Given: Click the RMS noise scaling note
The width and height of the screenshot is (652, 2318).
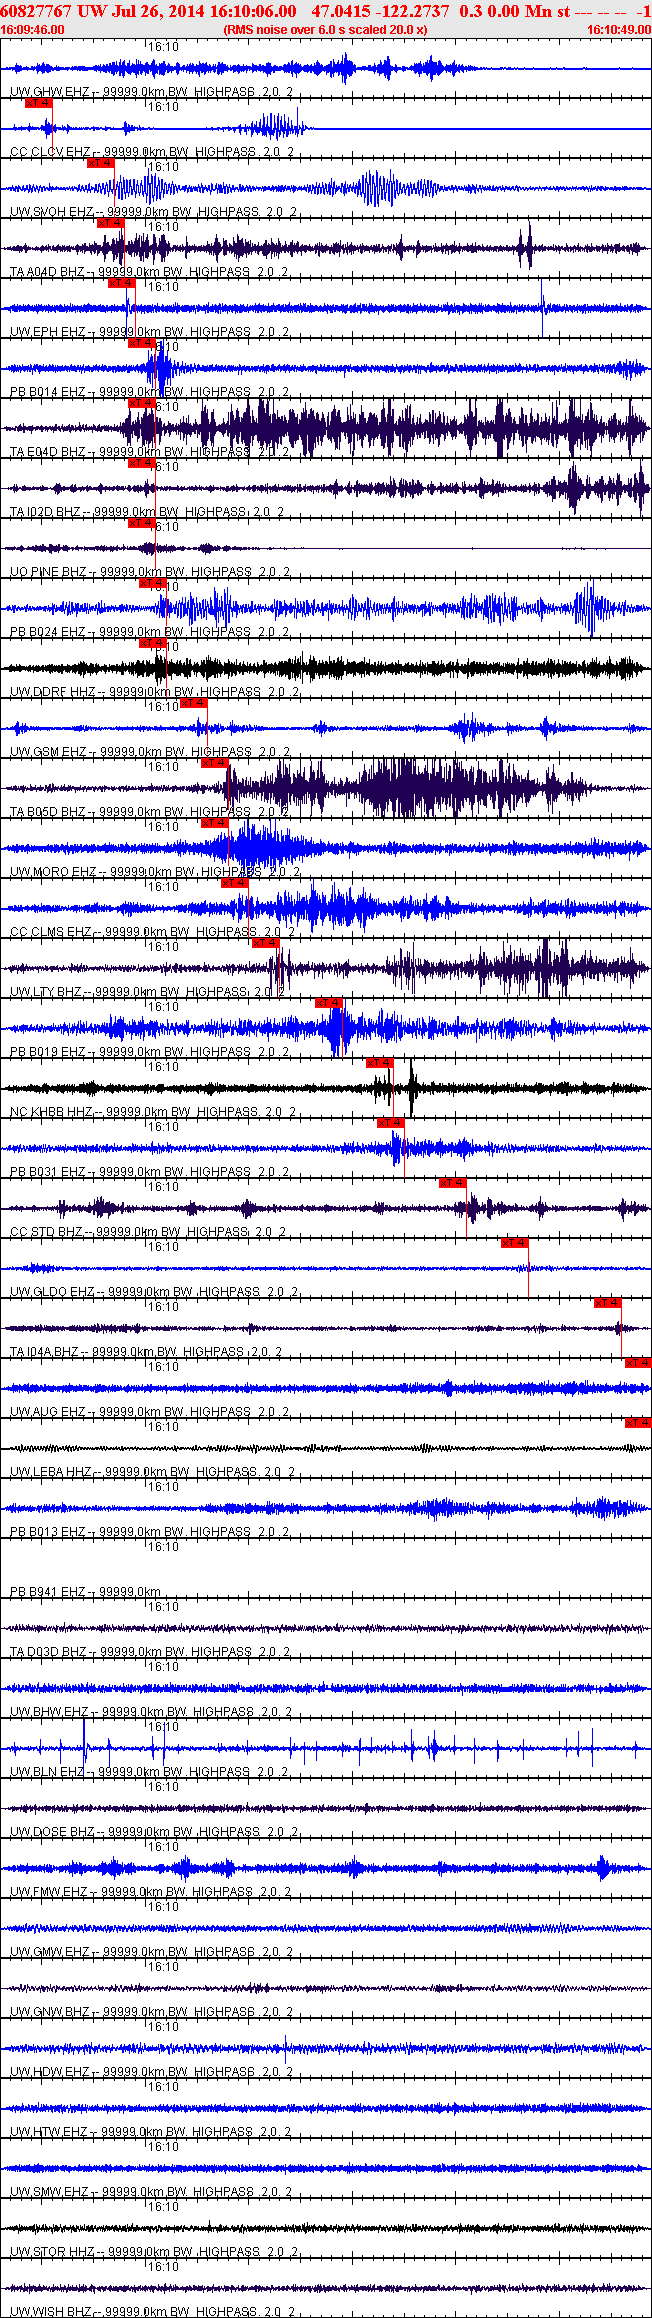Looking at the screenshot, I should [326, 30].
